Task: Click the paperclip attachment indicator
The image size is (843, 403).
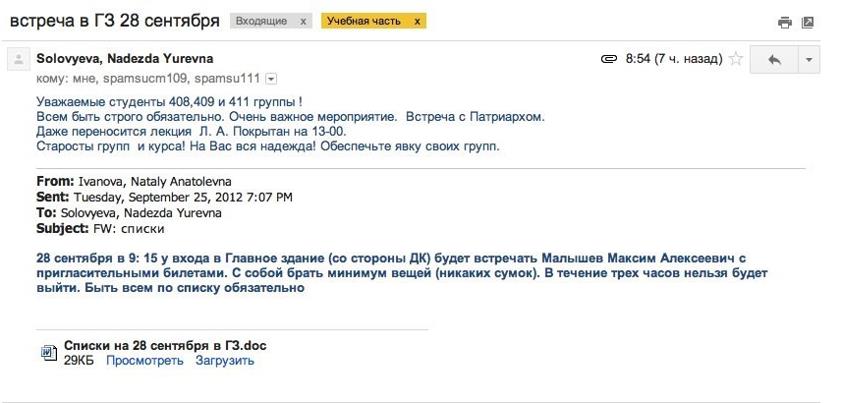Action: coord(609,59)
